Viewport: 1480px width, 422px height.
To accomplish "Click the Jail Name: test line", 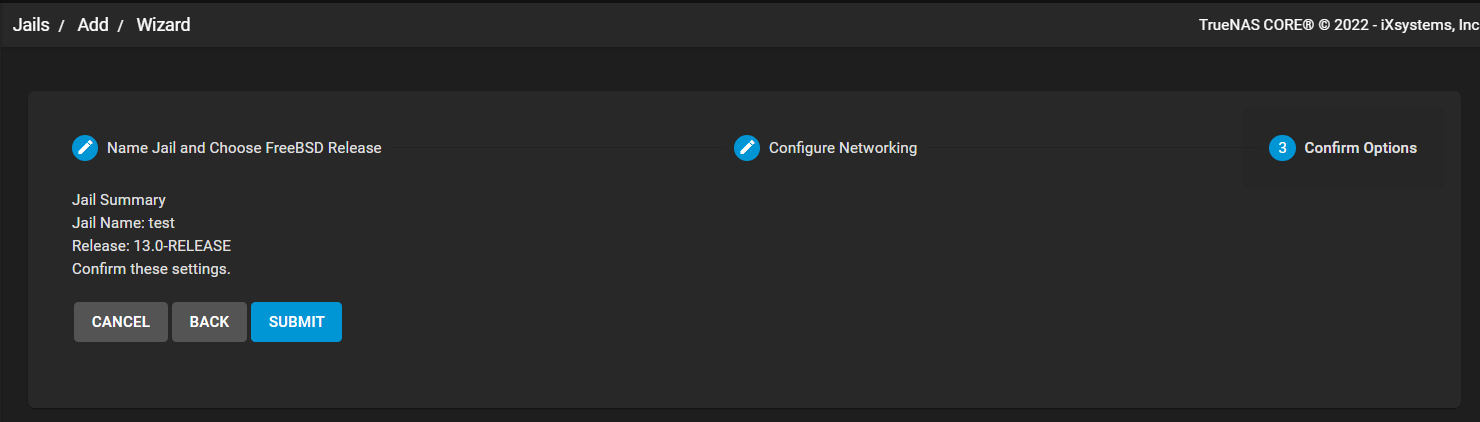I will (x=123, y=223).
